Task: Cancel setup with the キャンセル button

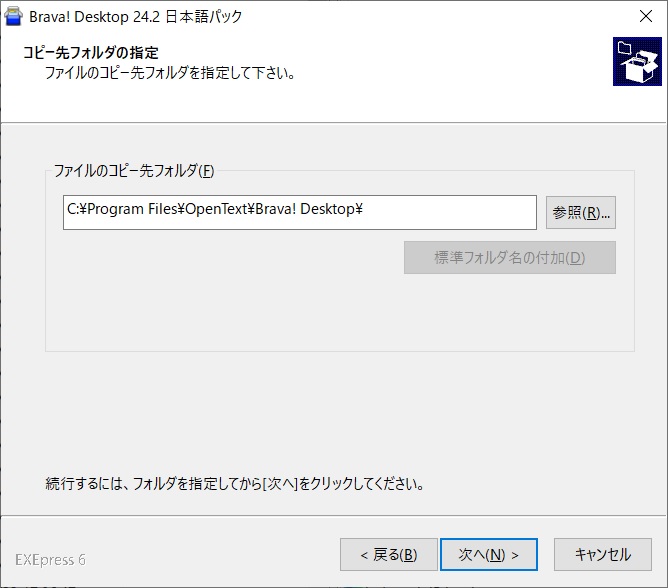Action: [603, 554]
